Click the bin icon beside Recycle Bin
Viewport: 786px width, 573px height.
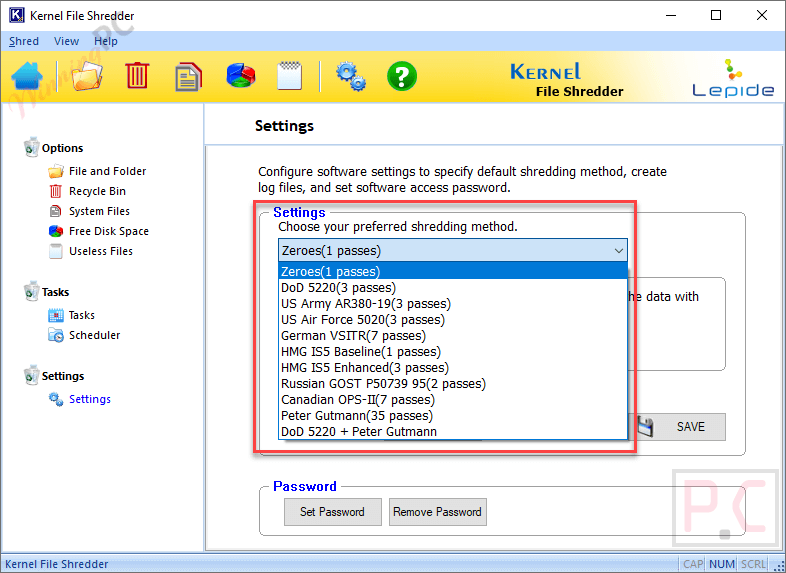tap(56, 191)
